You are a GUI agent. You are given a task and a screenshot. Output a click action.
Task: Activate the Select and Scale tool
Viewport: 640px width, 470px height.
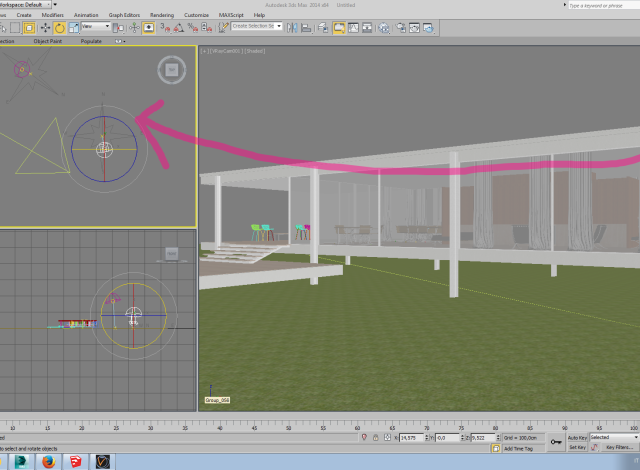point(74,28)
